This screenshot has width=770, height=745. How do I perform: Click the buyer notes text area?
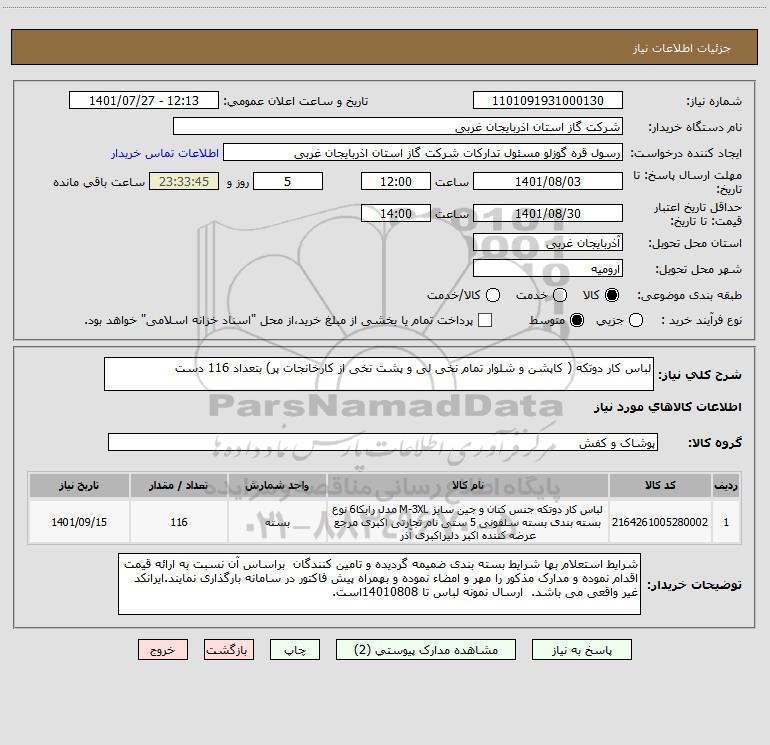(379, 584)
